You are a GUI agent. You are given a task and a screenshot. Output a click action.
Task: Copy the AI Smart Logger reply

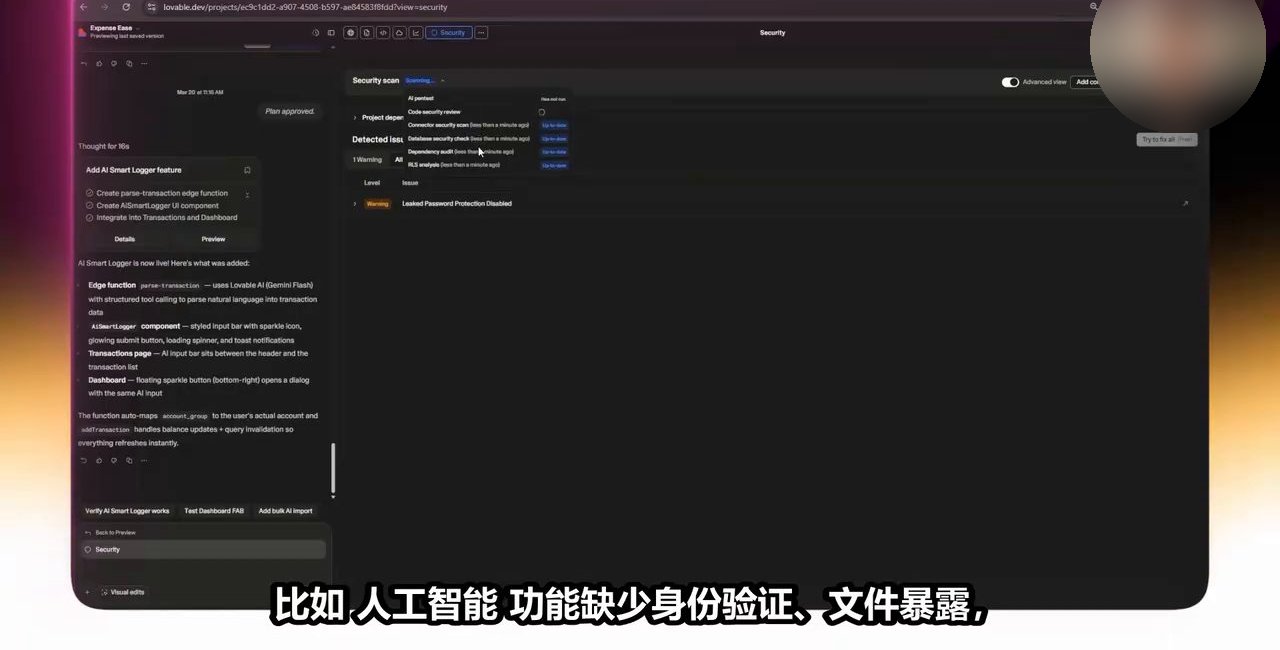129,461
